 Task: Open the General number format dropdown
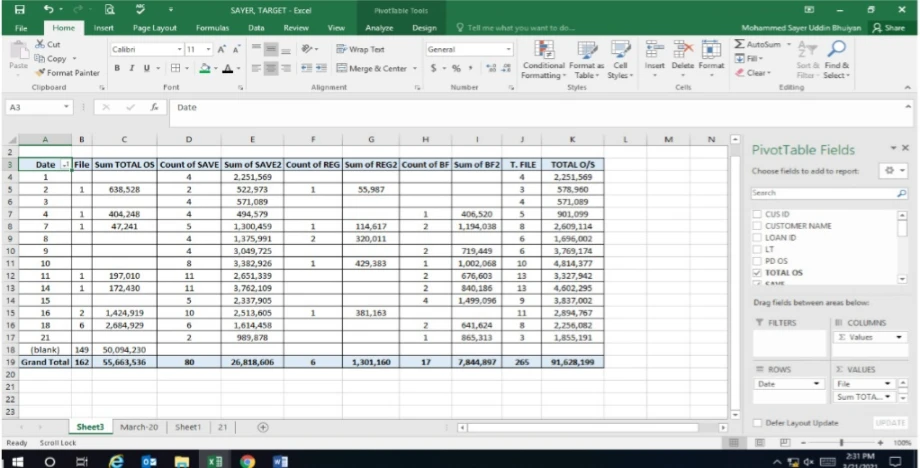coord(509,49)
